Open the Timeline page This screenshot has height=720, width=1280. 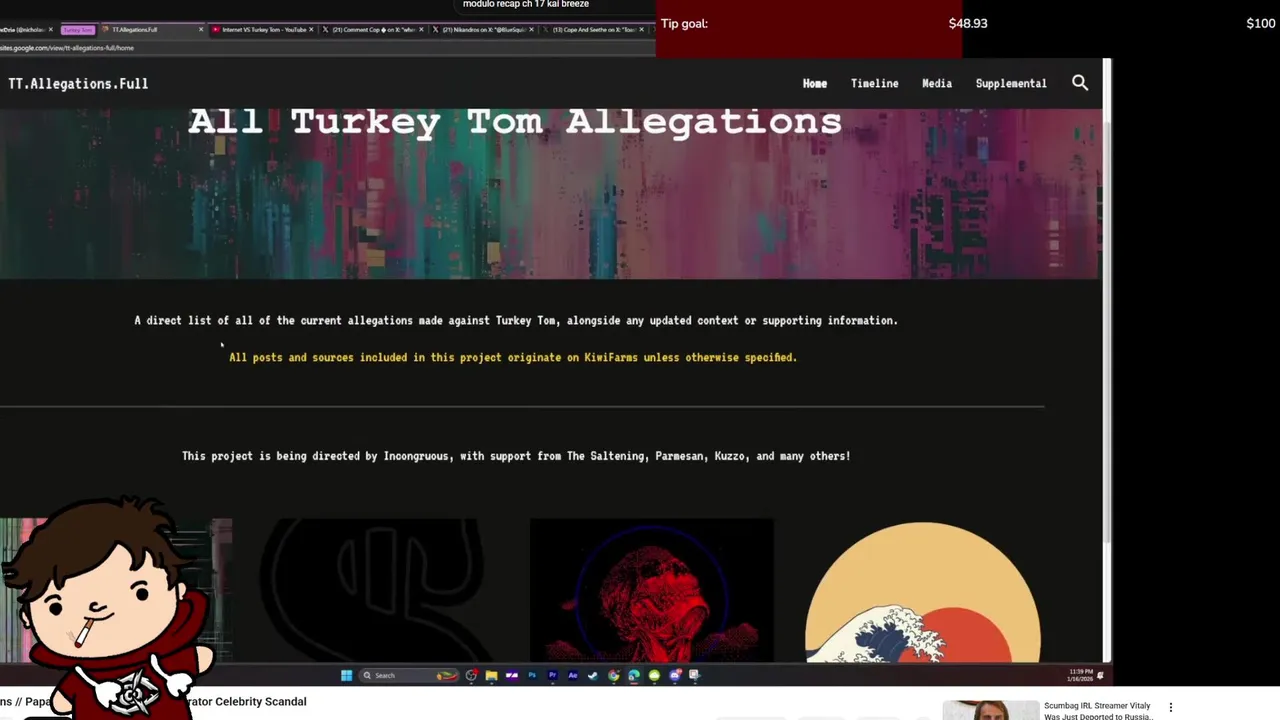coord(875,83)
